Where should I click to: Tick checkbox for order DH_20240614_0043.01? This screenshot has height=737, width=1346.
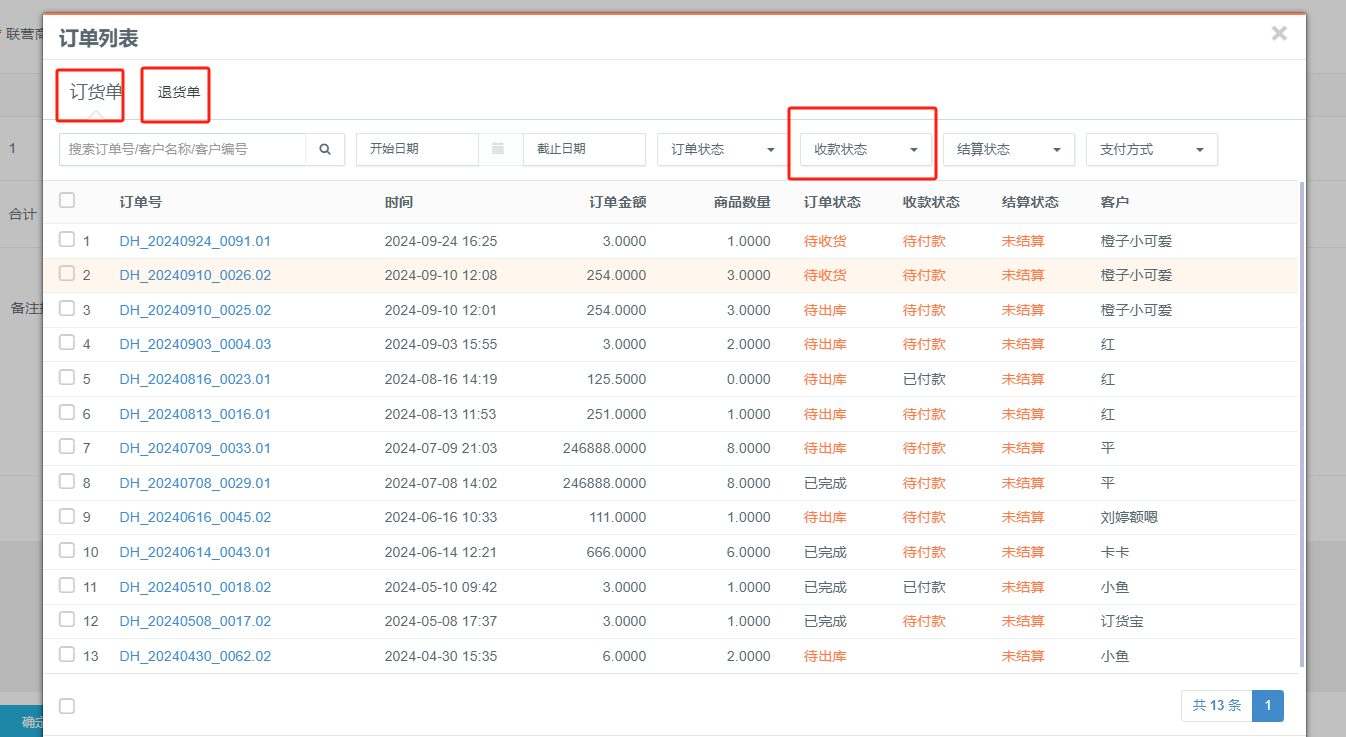(x=67, y=551)
